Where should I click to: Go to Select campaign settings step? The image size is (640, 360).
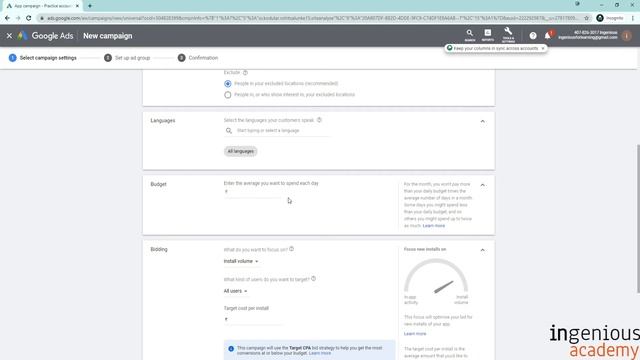pos(43,58)
